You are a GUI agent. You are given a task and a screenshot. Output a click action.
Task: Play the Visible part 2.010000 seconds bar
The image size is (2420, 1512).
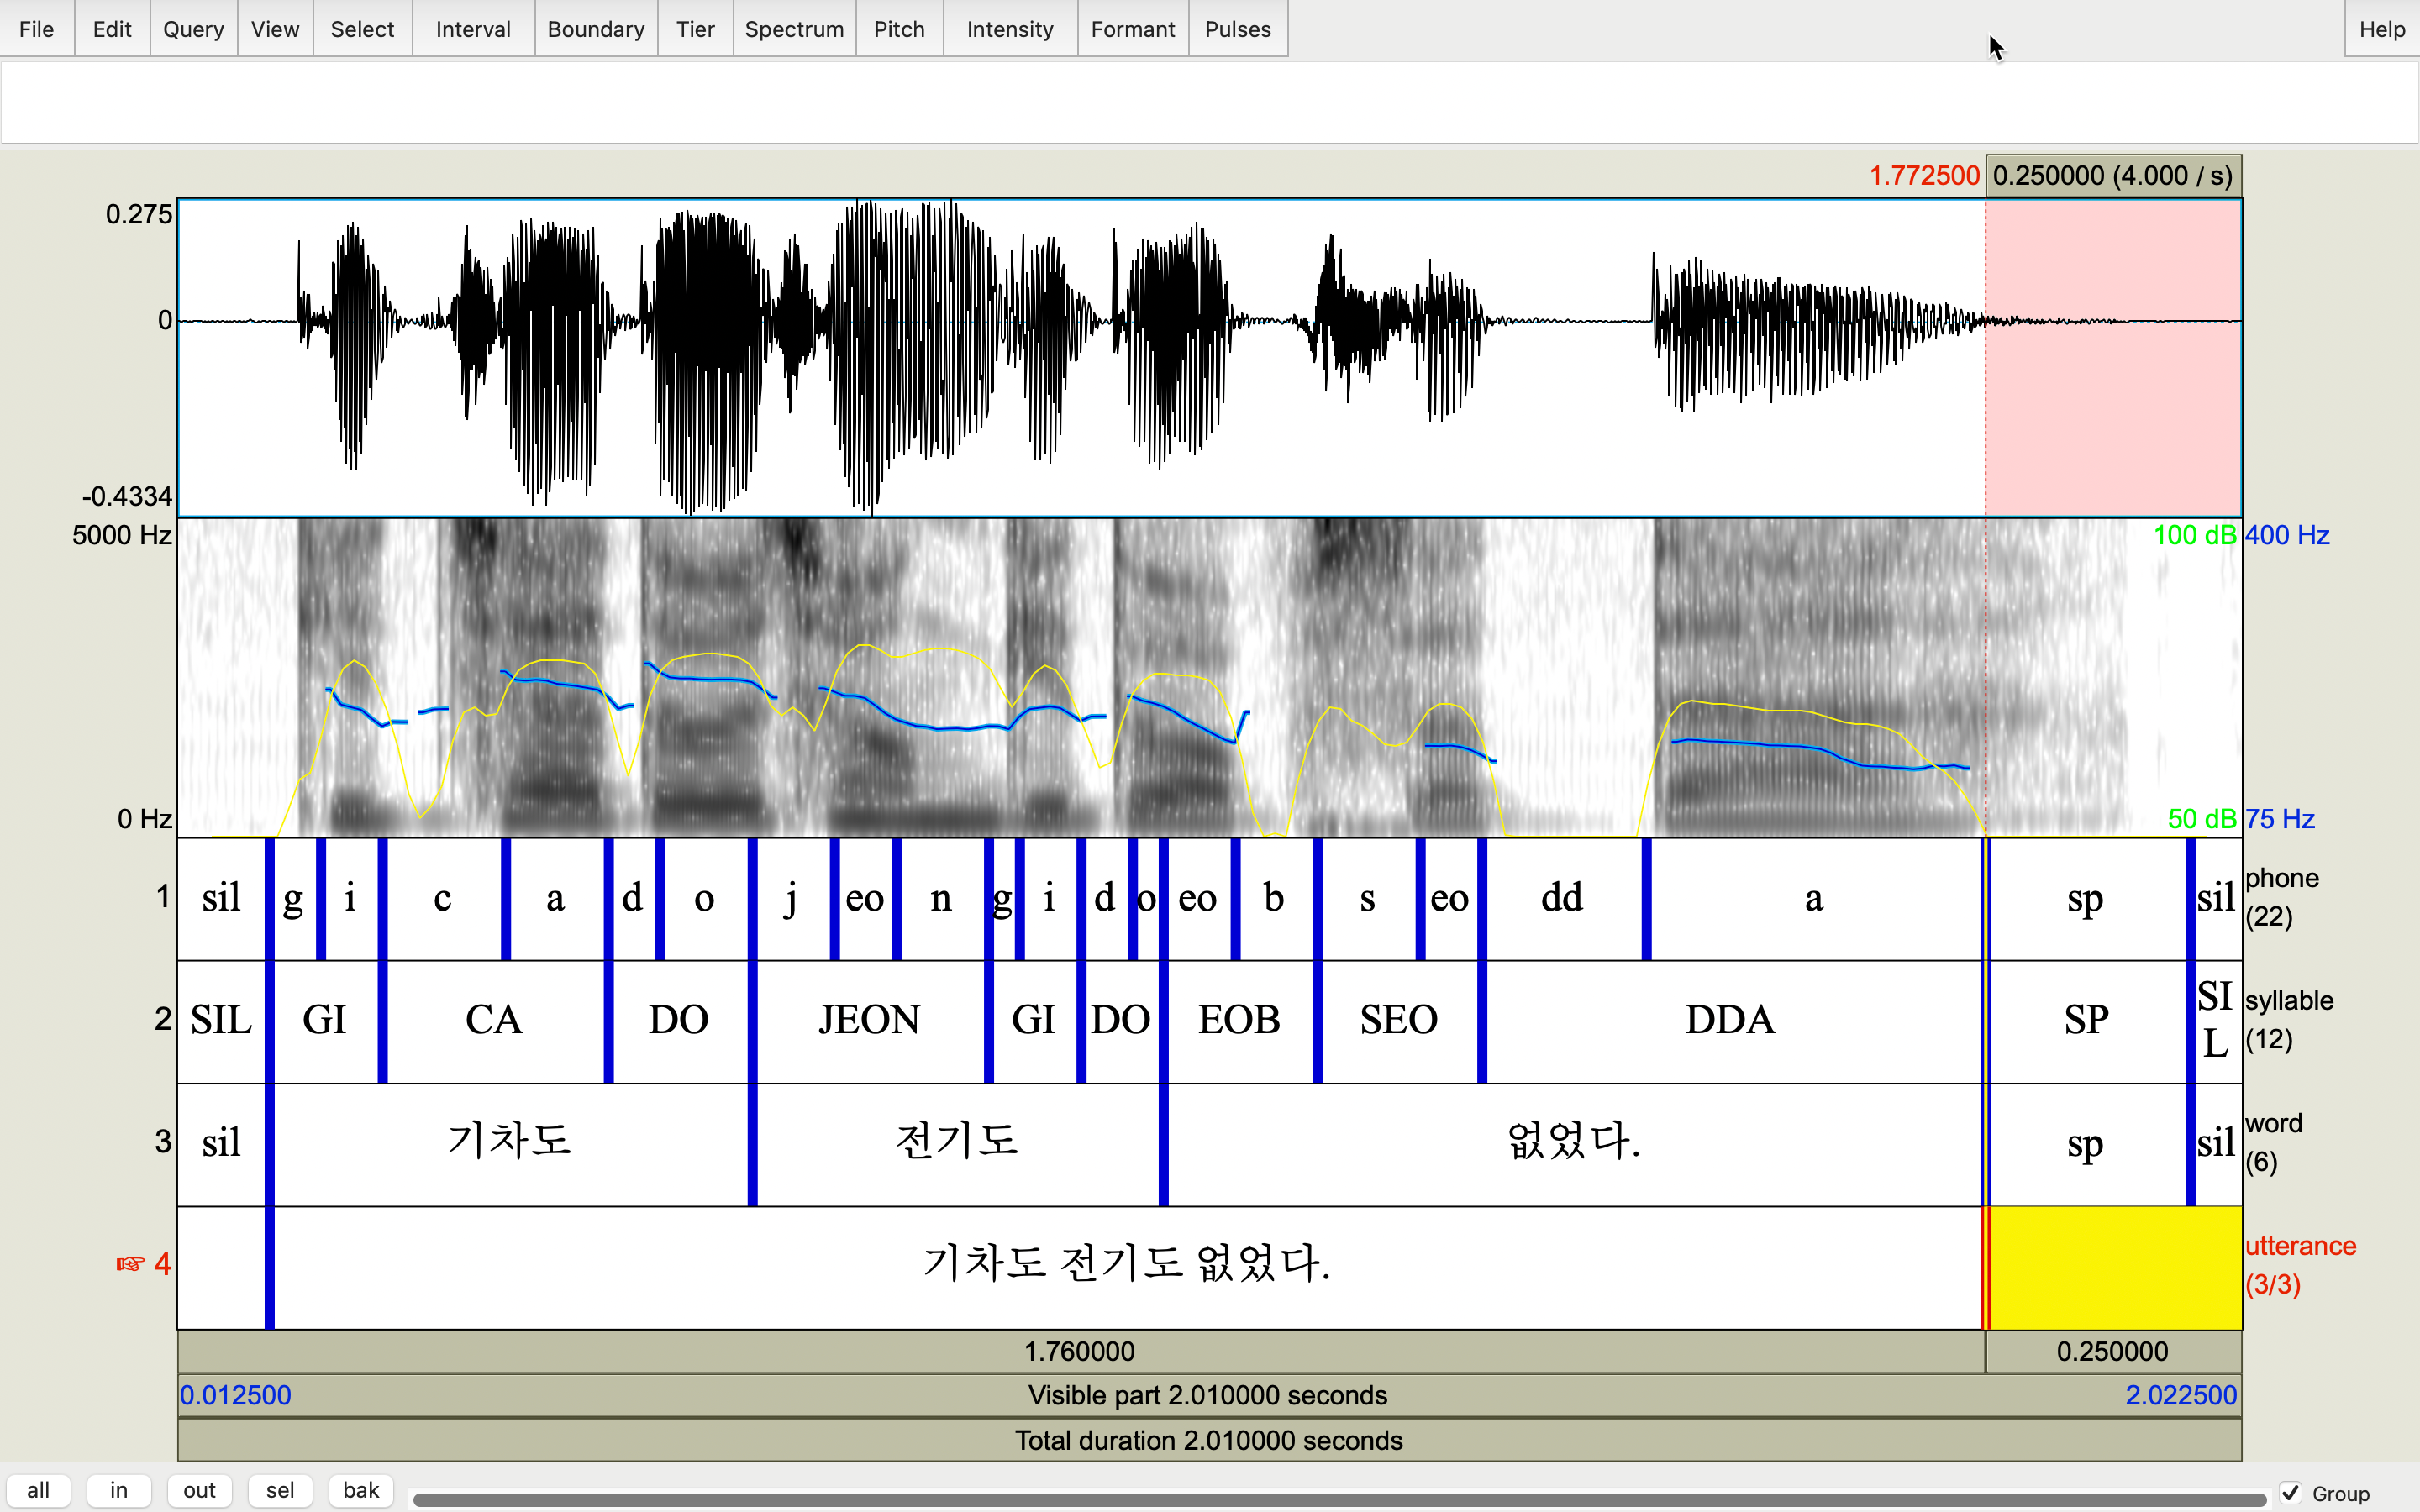(x=1208, y=1395)
